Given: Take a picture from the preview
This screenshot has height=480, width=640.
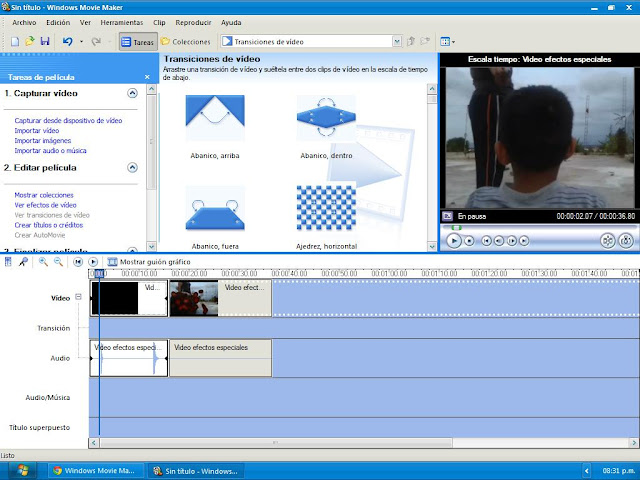Looking at the screenshot, I should [x=626, y=241].
